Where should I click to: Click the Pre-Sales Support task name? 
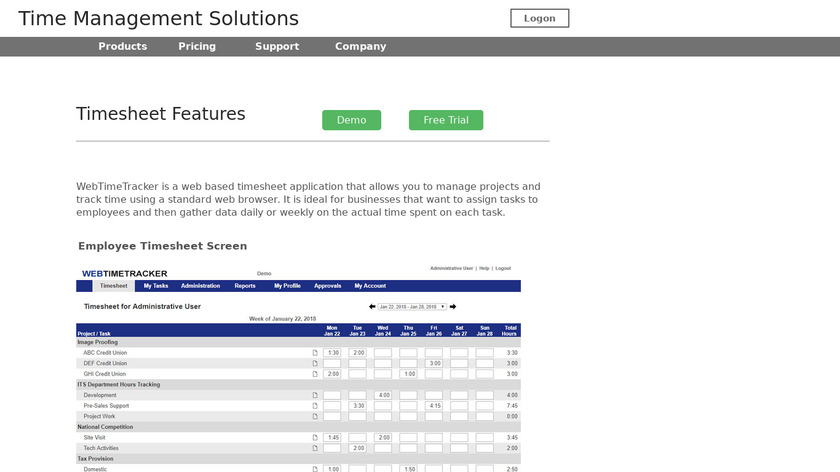tap(106, 406)
